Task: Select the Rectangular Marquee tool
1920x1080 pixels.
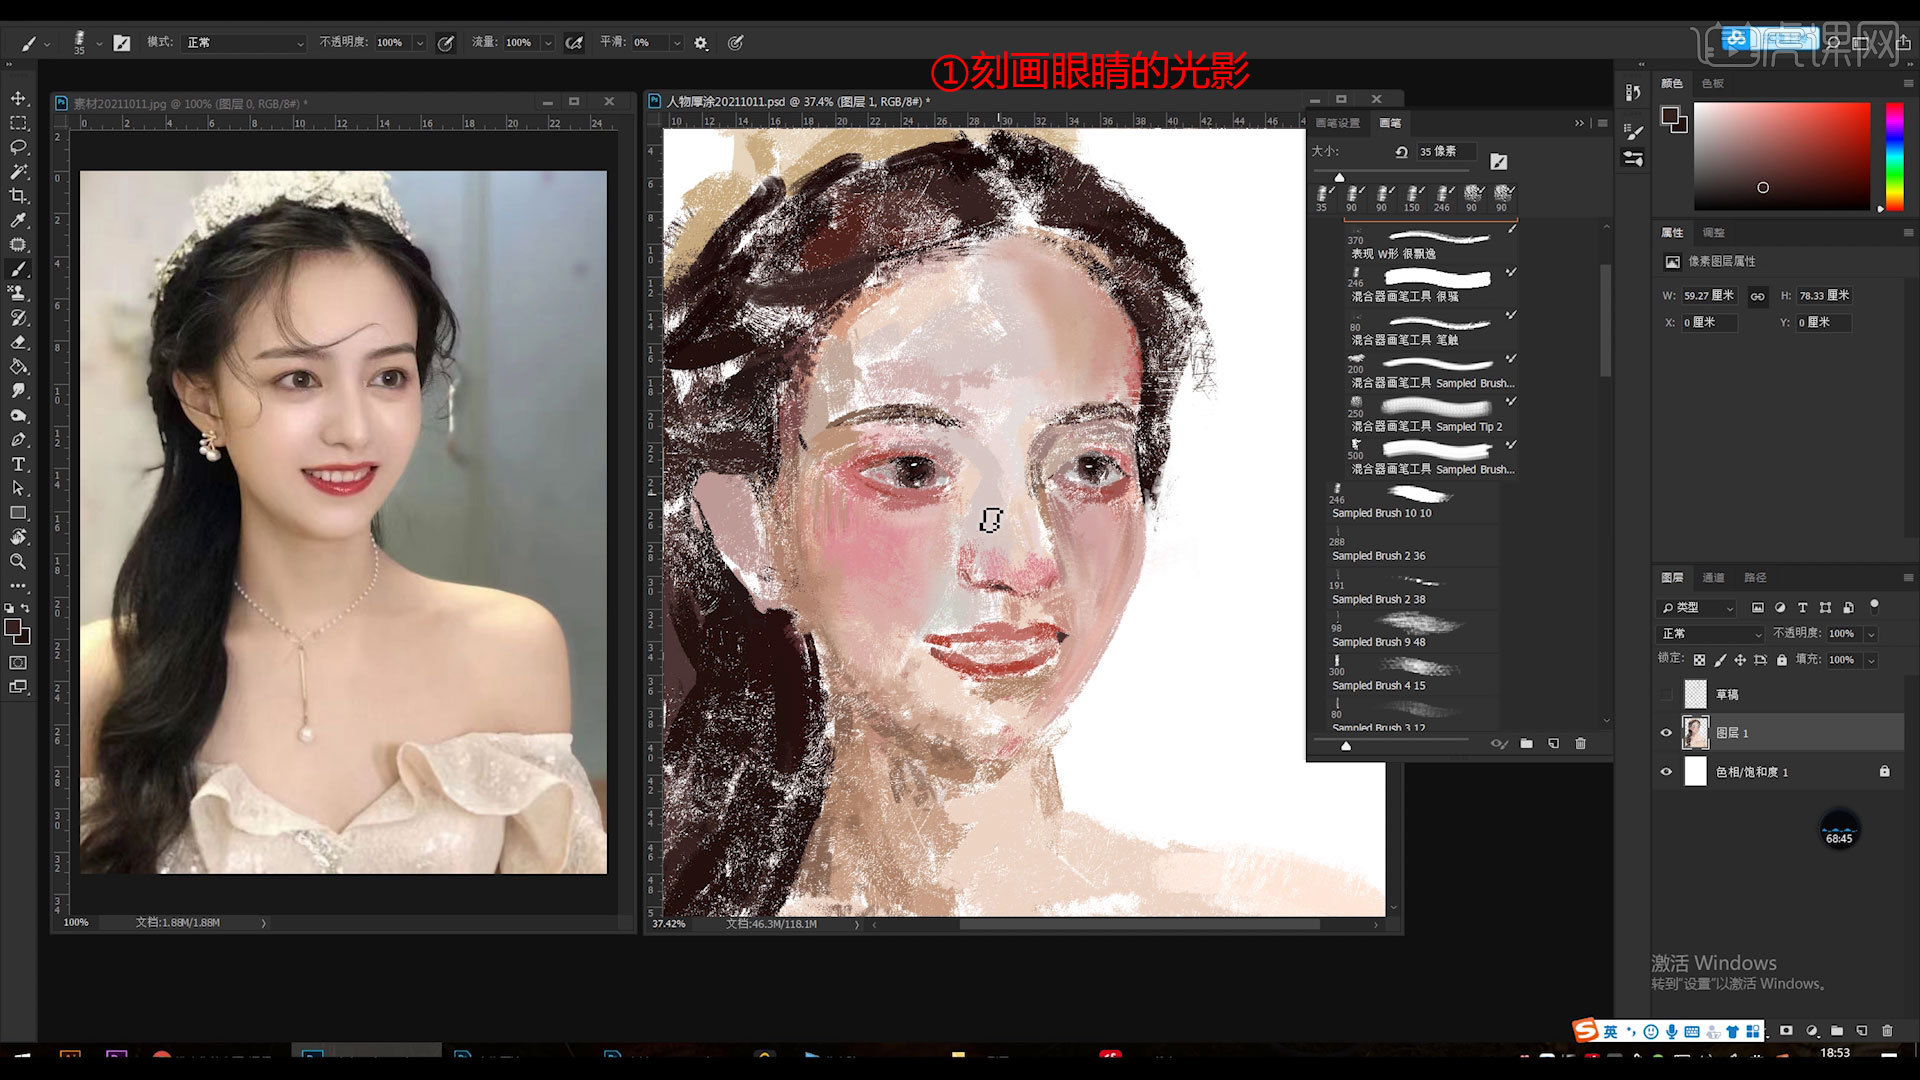Action: click(18, 123)
